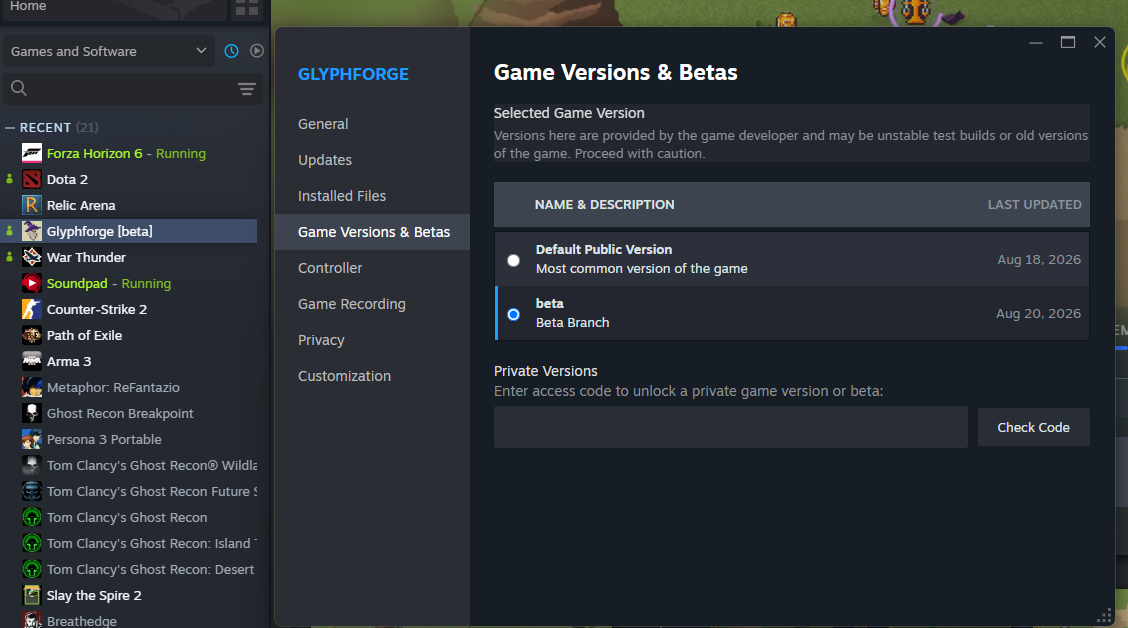Viewport: 1128px width, 628px height.
Task: Click the ready-to-play filter icon
Action: [257, 51]
